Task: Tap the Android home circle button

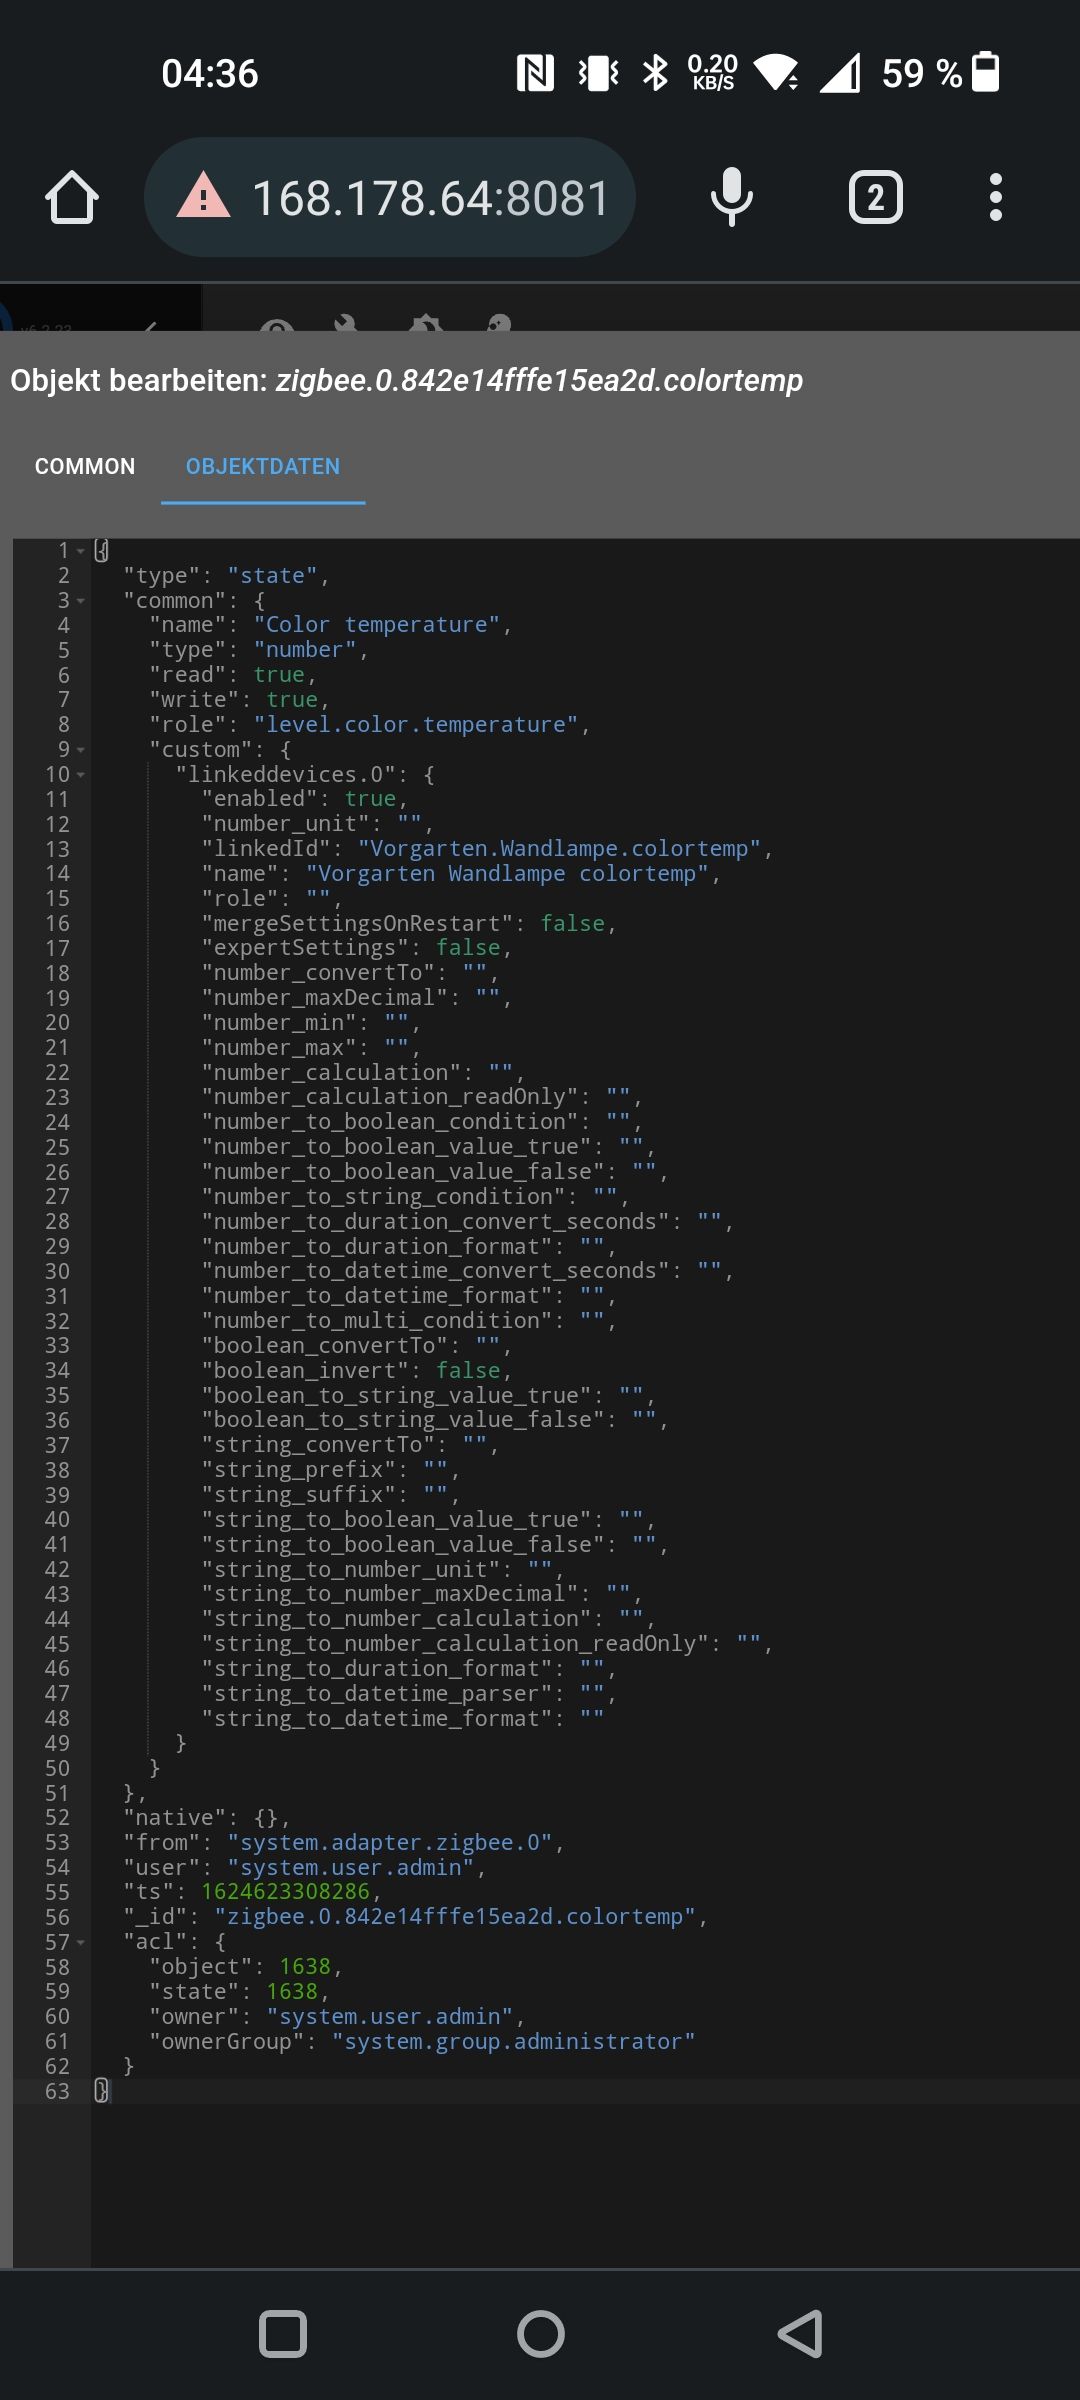Action: pyautogui.click(x=541, y=2334)
